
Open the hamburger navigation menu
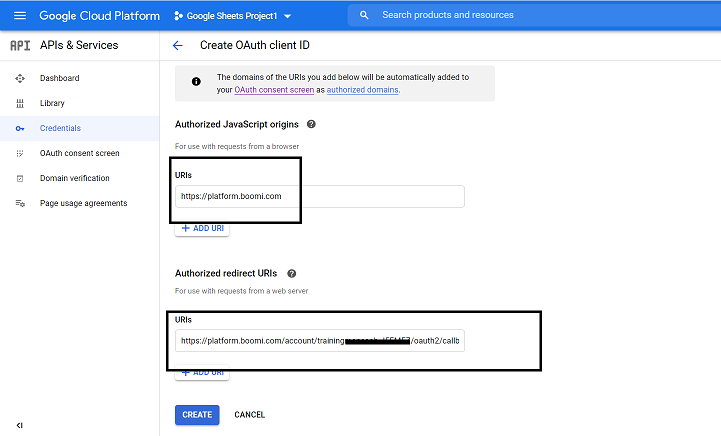point(18,16)
